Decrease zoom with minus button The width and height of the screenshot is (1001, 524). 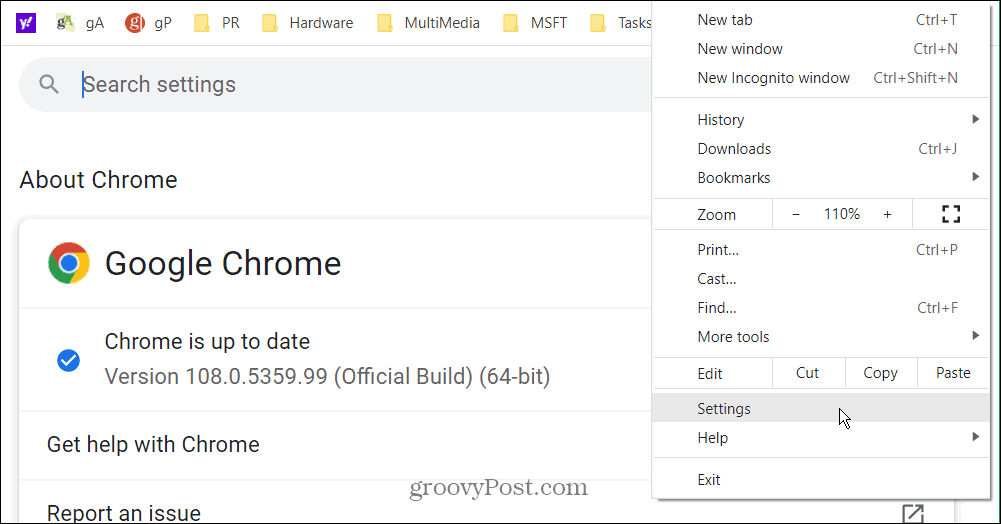[796, 214]
